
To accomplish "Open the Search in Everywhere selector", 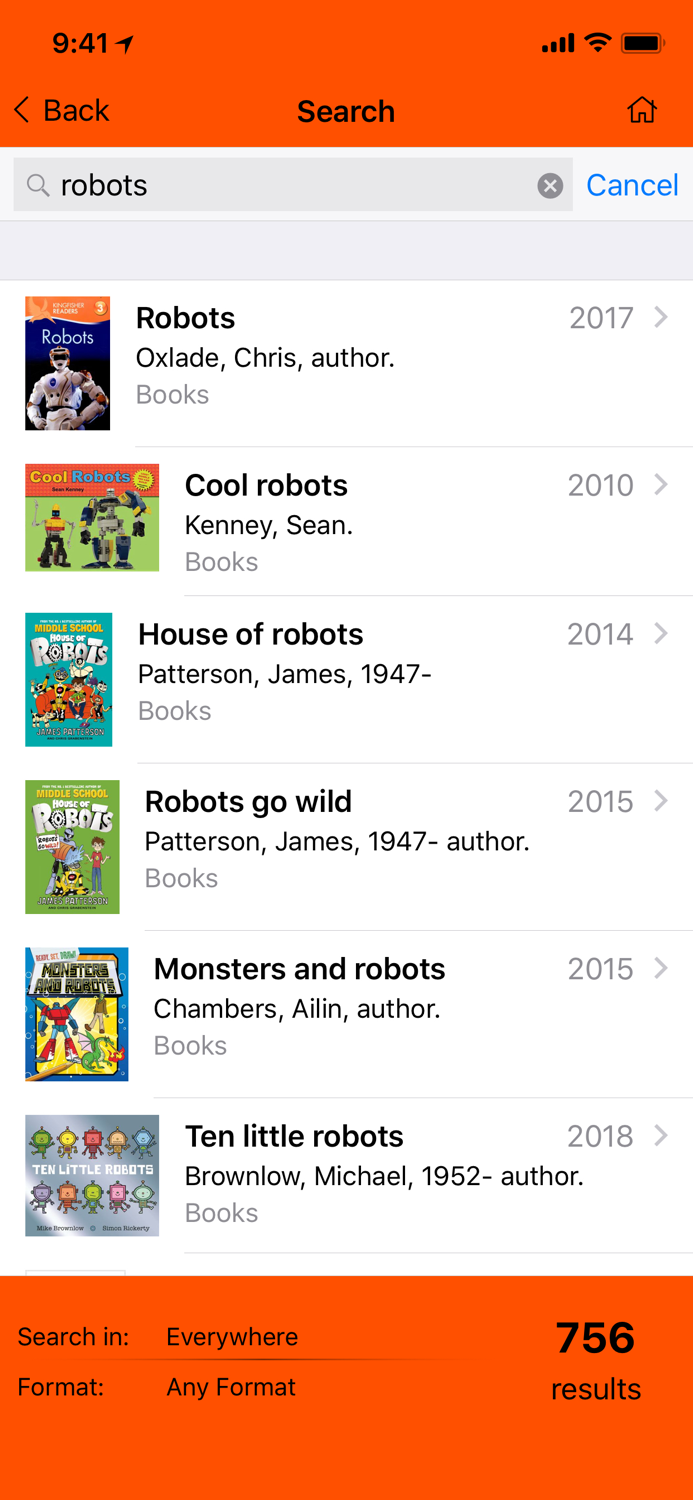I will tap(232, 1337).
